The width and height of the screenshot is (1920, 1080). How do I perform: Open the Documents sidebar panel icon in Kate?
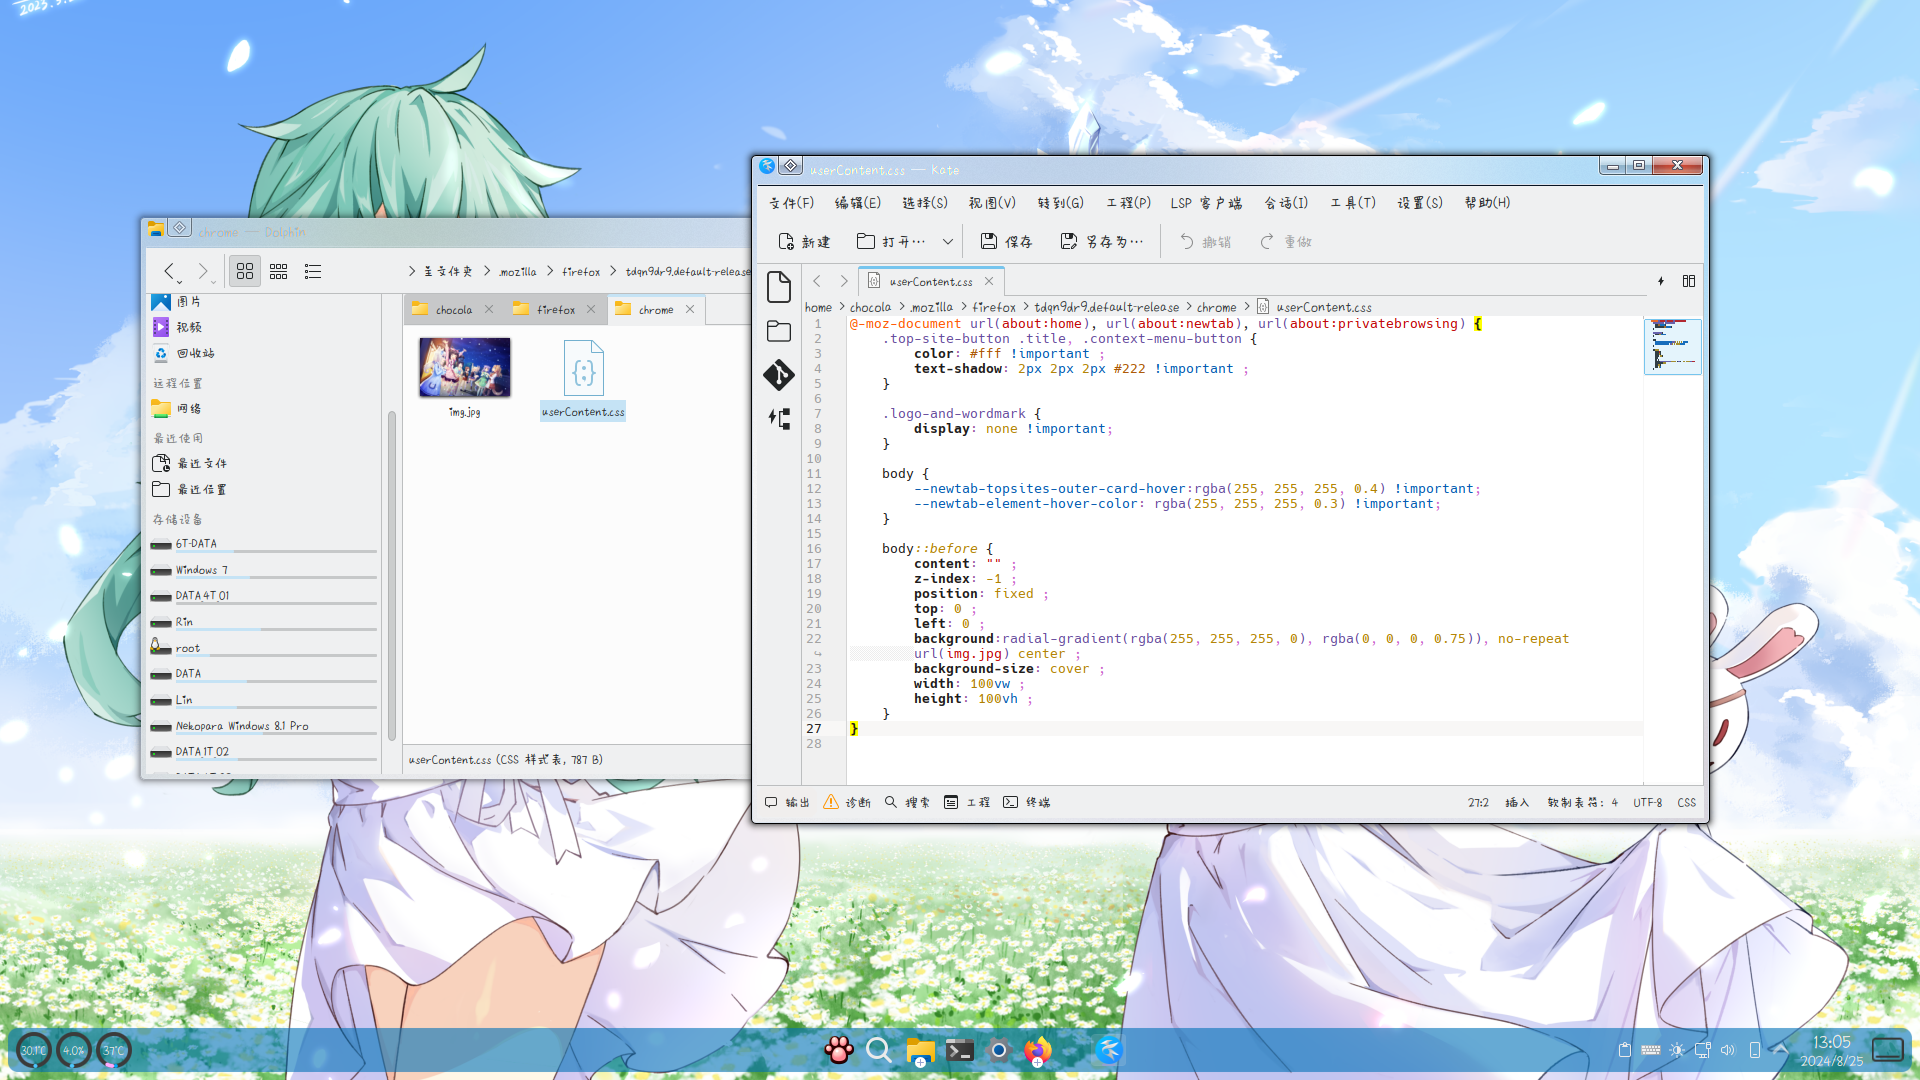(x=779, y=287)
